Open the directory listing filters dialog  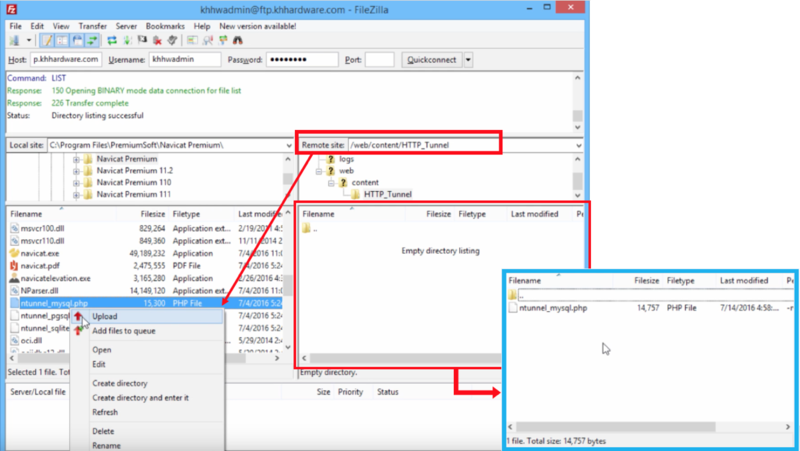[x=192, y=40]
